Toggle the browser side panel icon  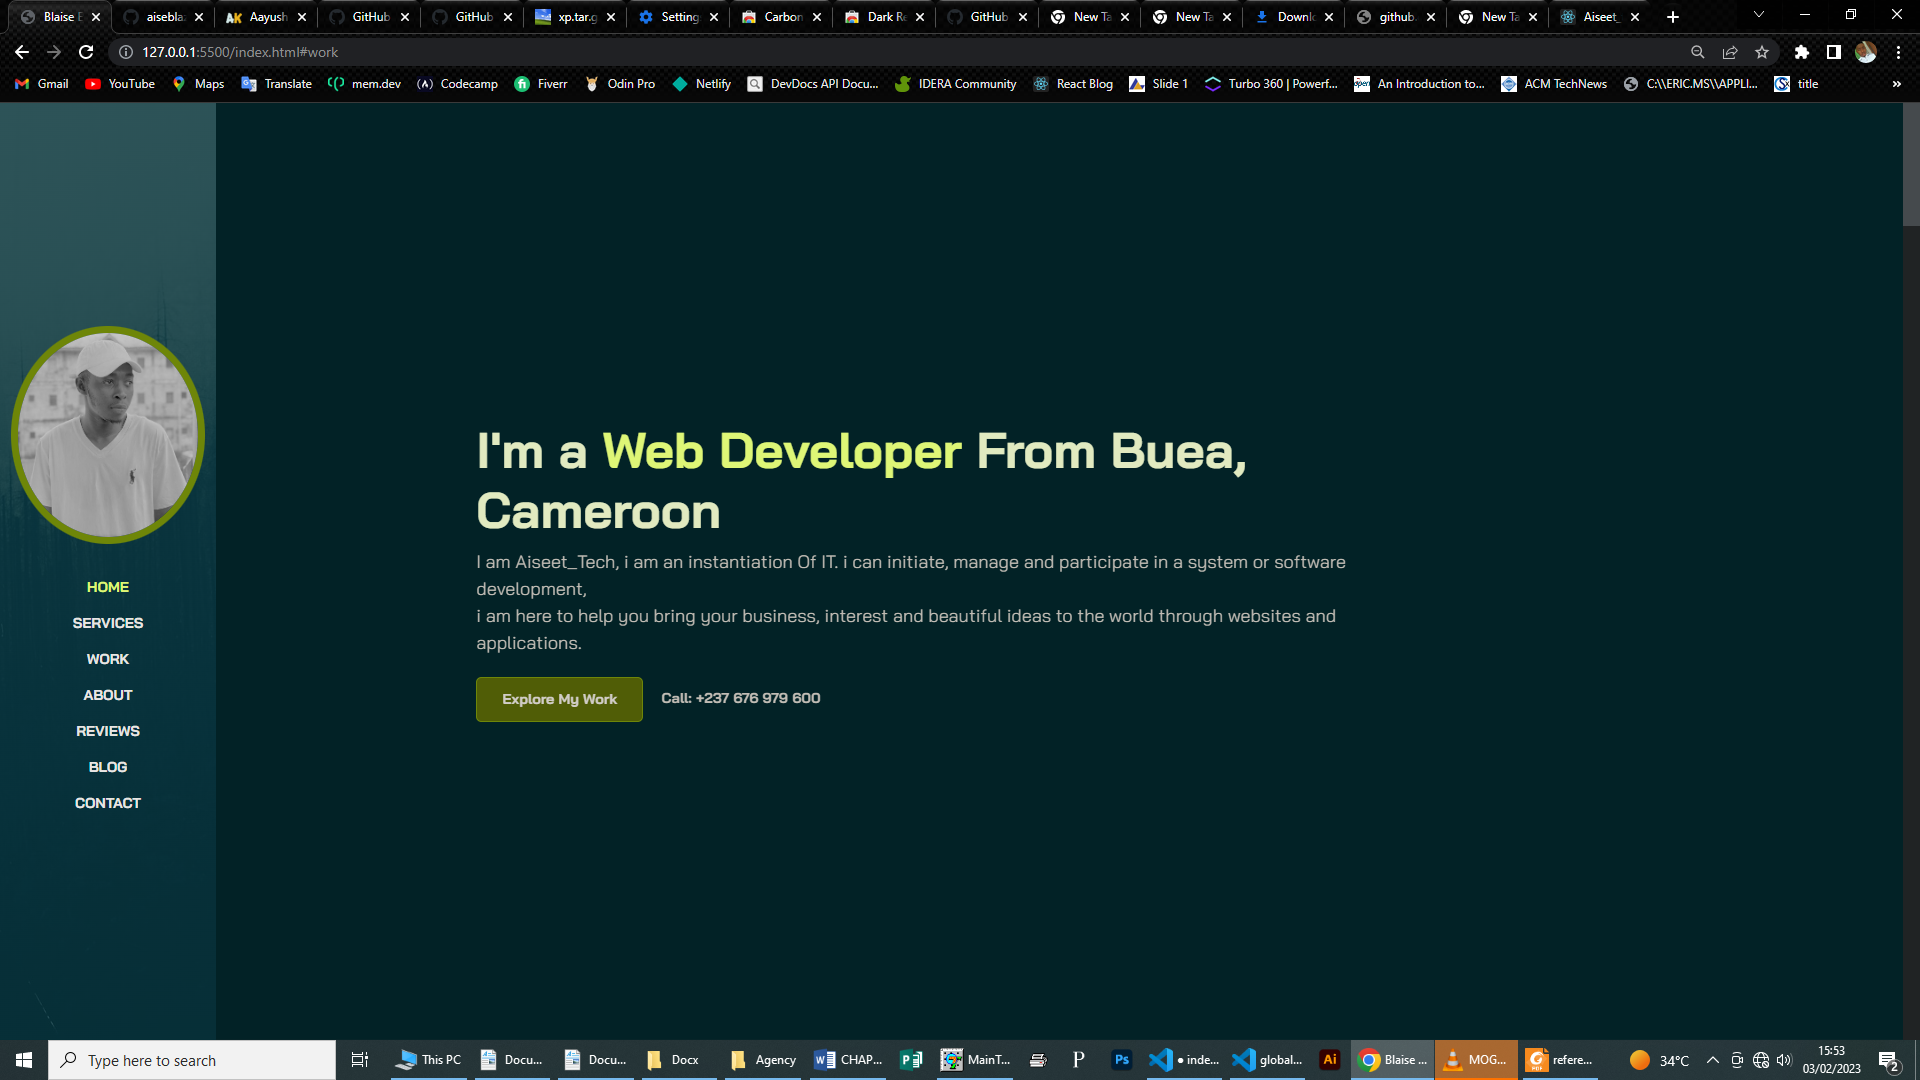(x=1833, y=52)
